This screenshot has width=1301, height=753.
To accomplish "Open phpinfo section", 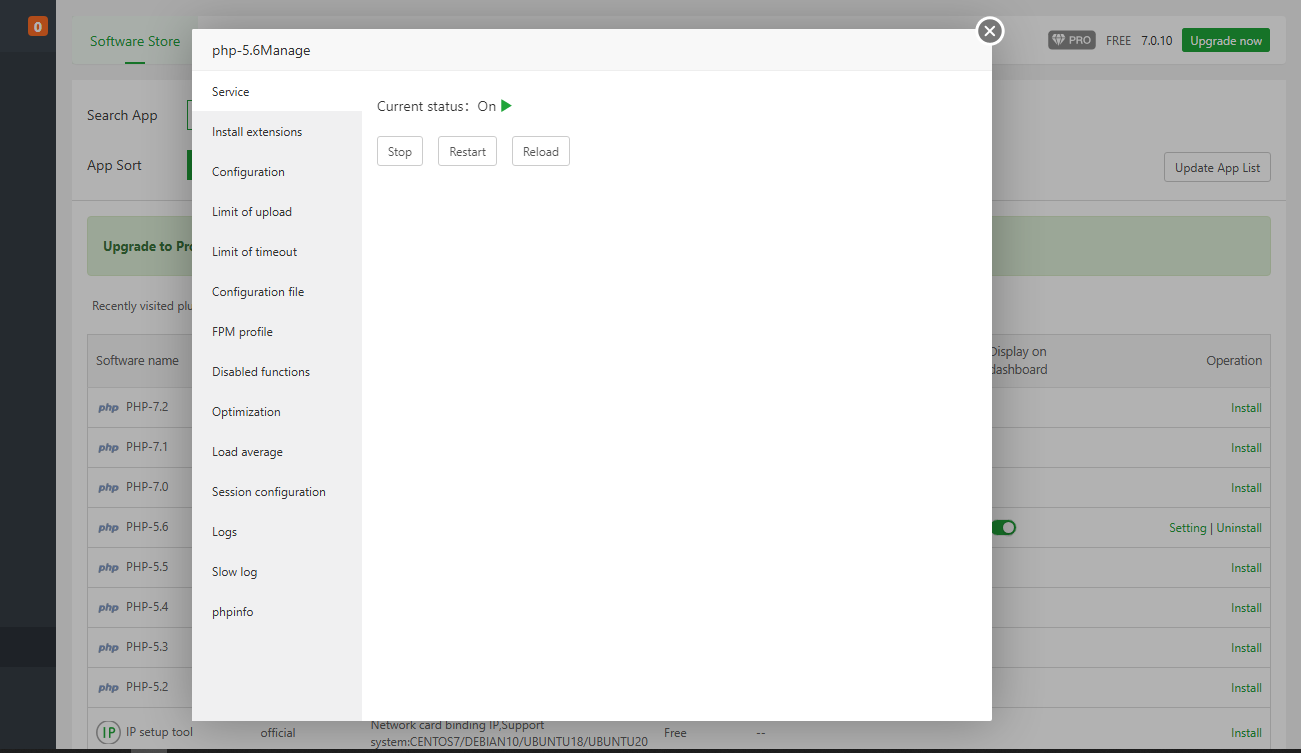I will (277, 611).
